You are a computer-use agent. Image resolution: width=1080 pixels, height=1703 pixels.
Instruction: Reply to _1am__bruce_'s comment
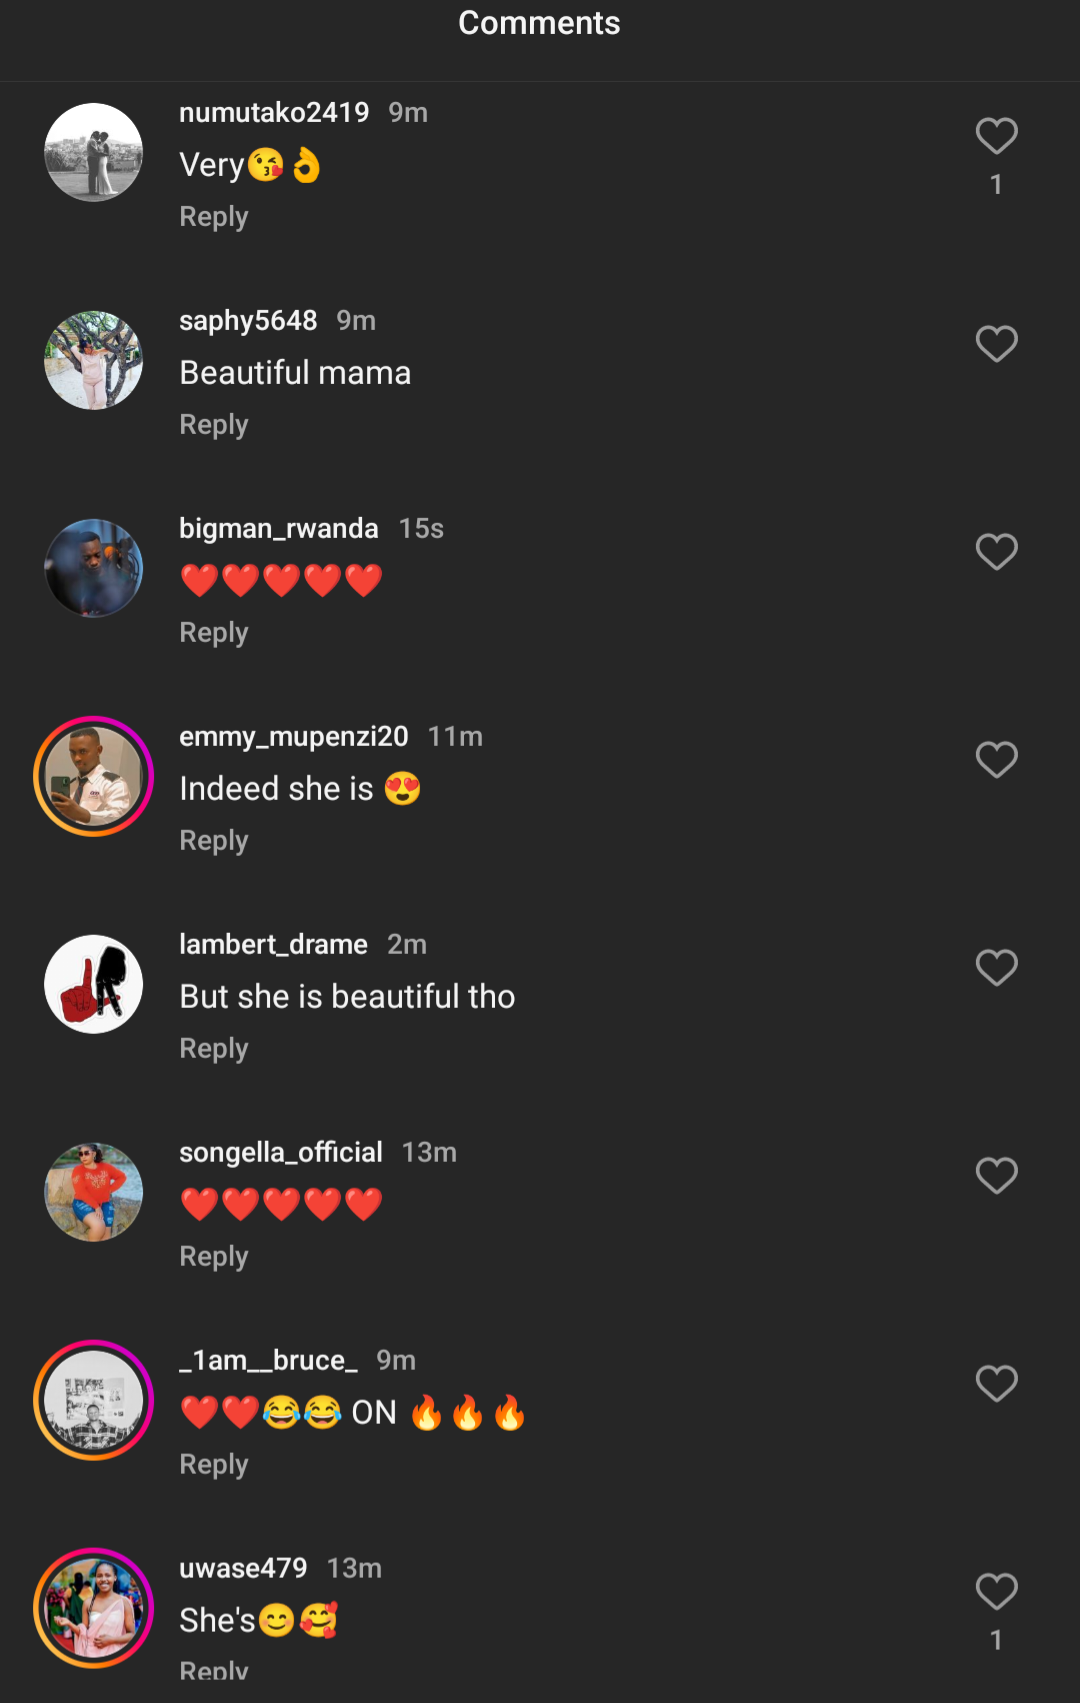coord(214,1465)
